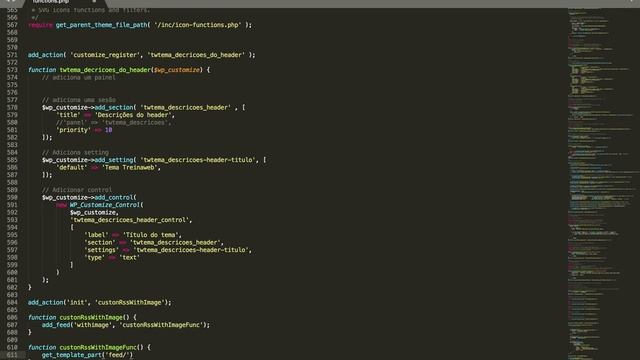Click the add_section method call
The height and width of the screenshot is (360, 640).
pyautogui.click(x=114, y=107)
